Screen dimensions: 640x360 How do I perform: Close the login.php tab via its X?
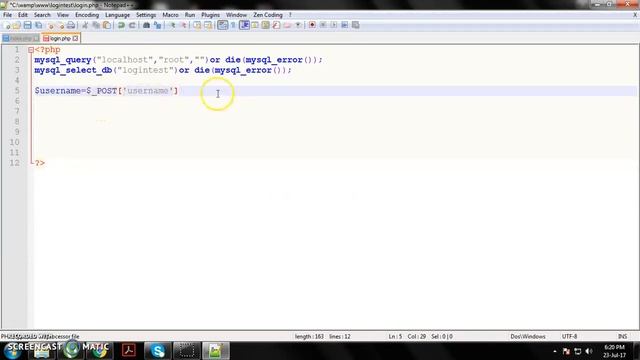click(x=76, y=38)
